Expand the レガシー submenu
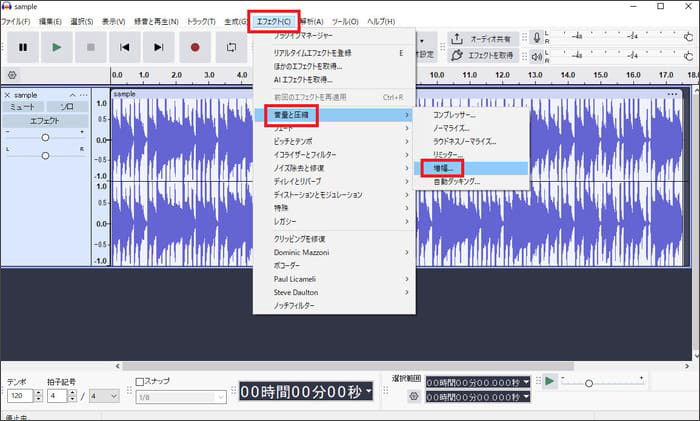 [334, 221]
